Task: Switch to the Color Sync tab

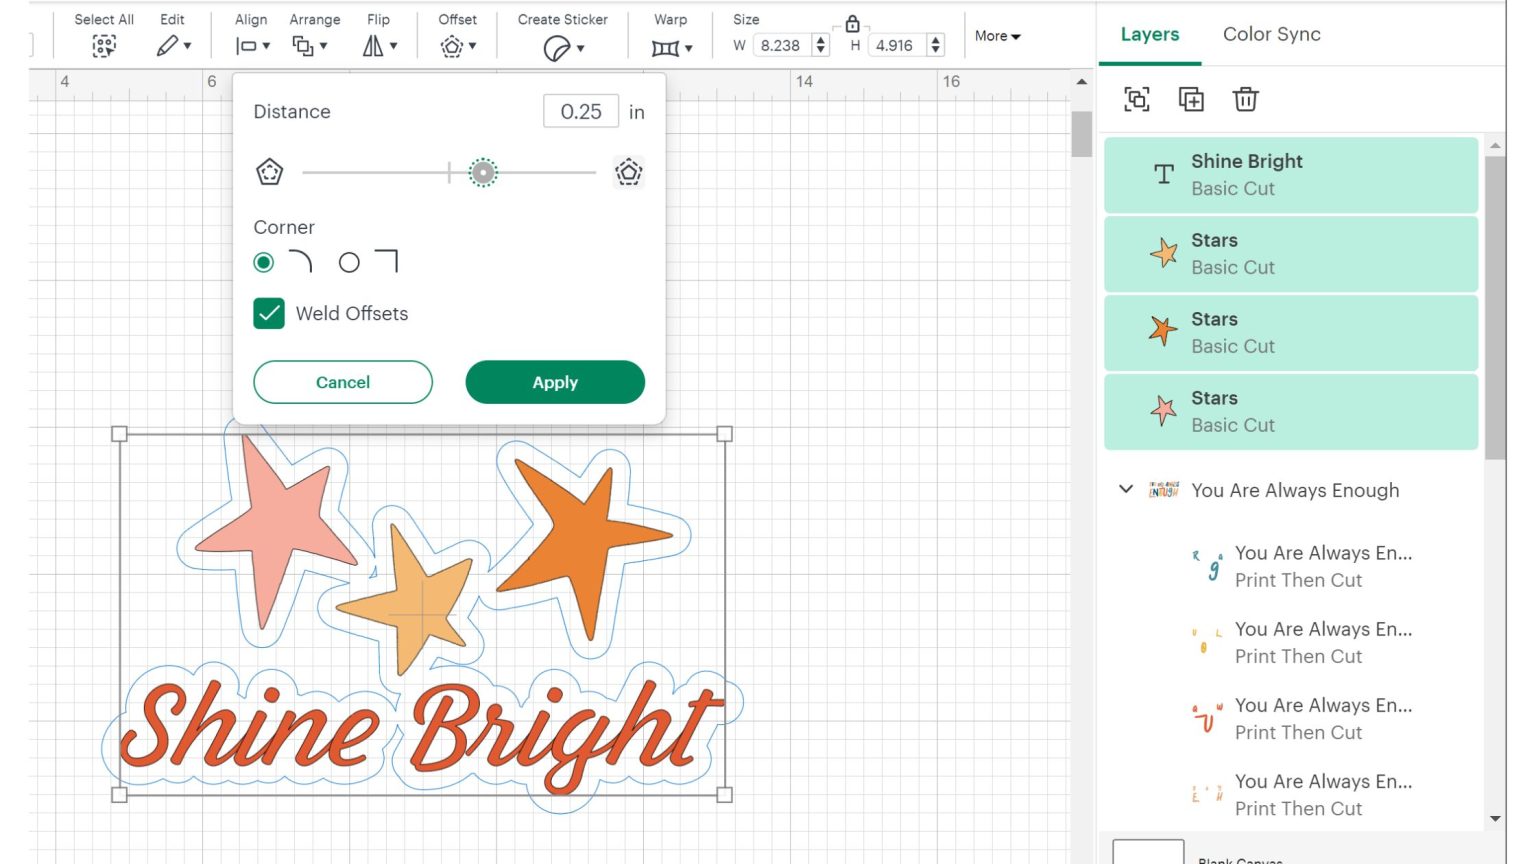Action: pyautogui.click(x=1271, y=33)
